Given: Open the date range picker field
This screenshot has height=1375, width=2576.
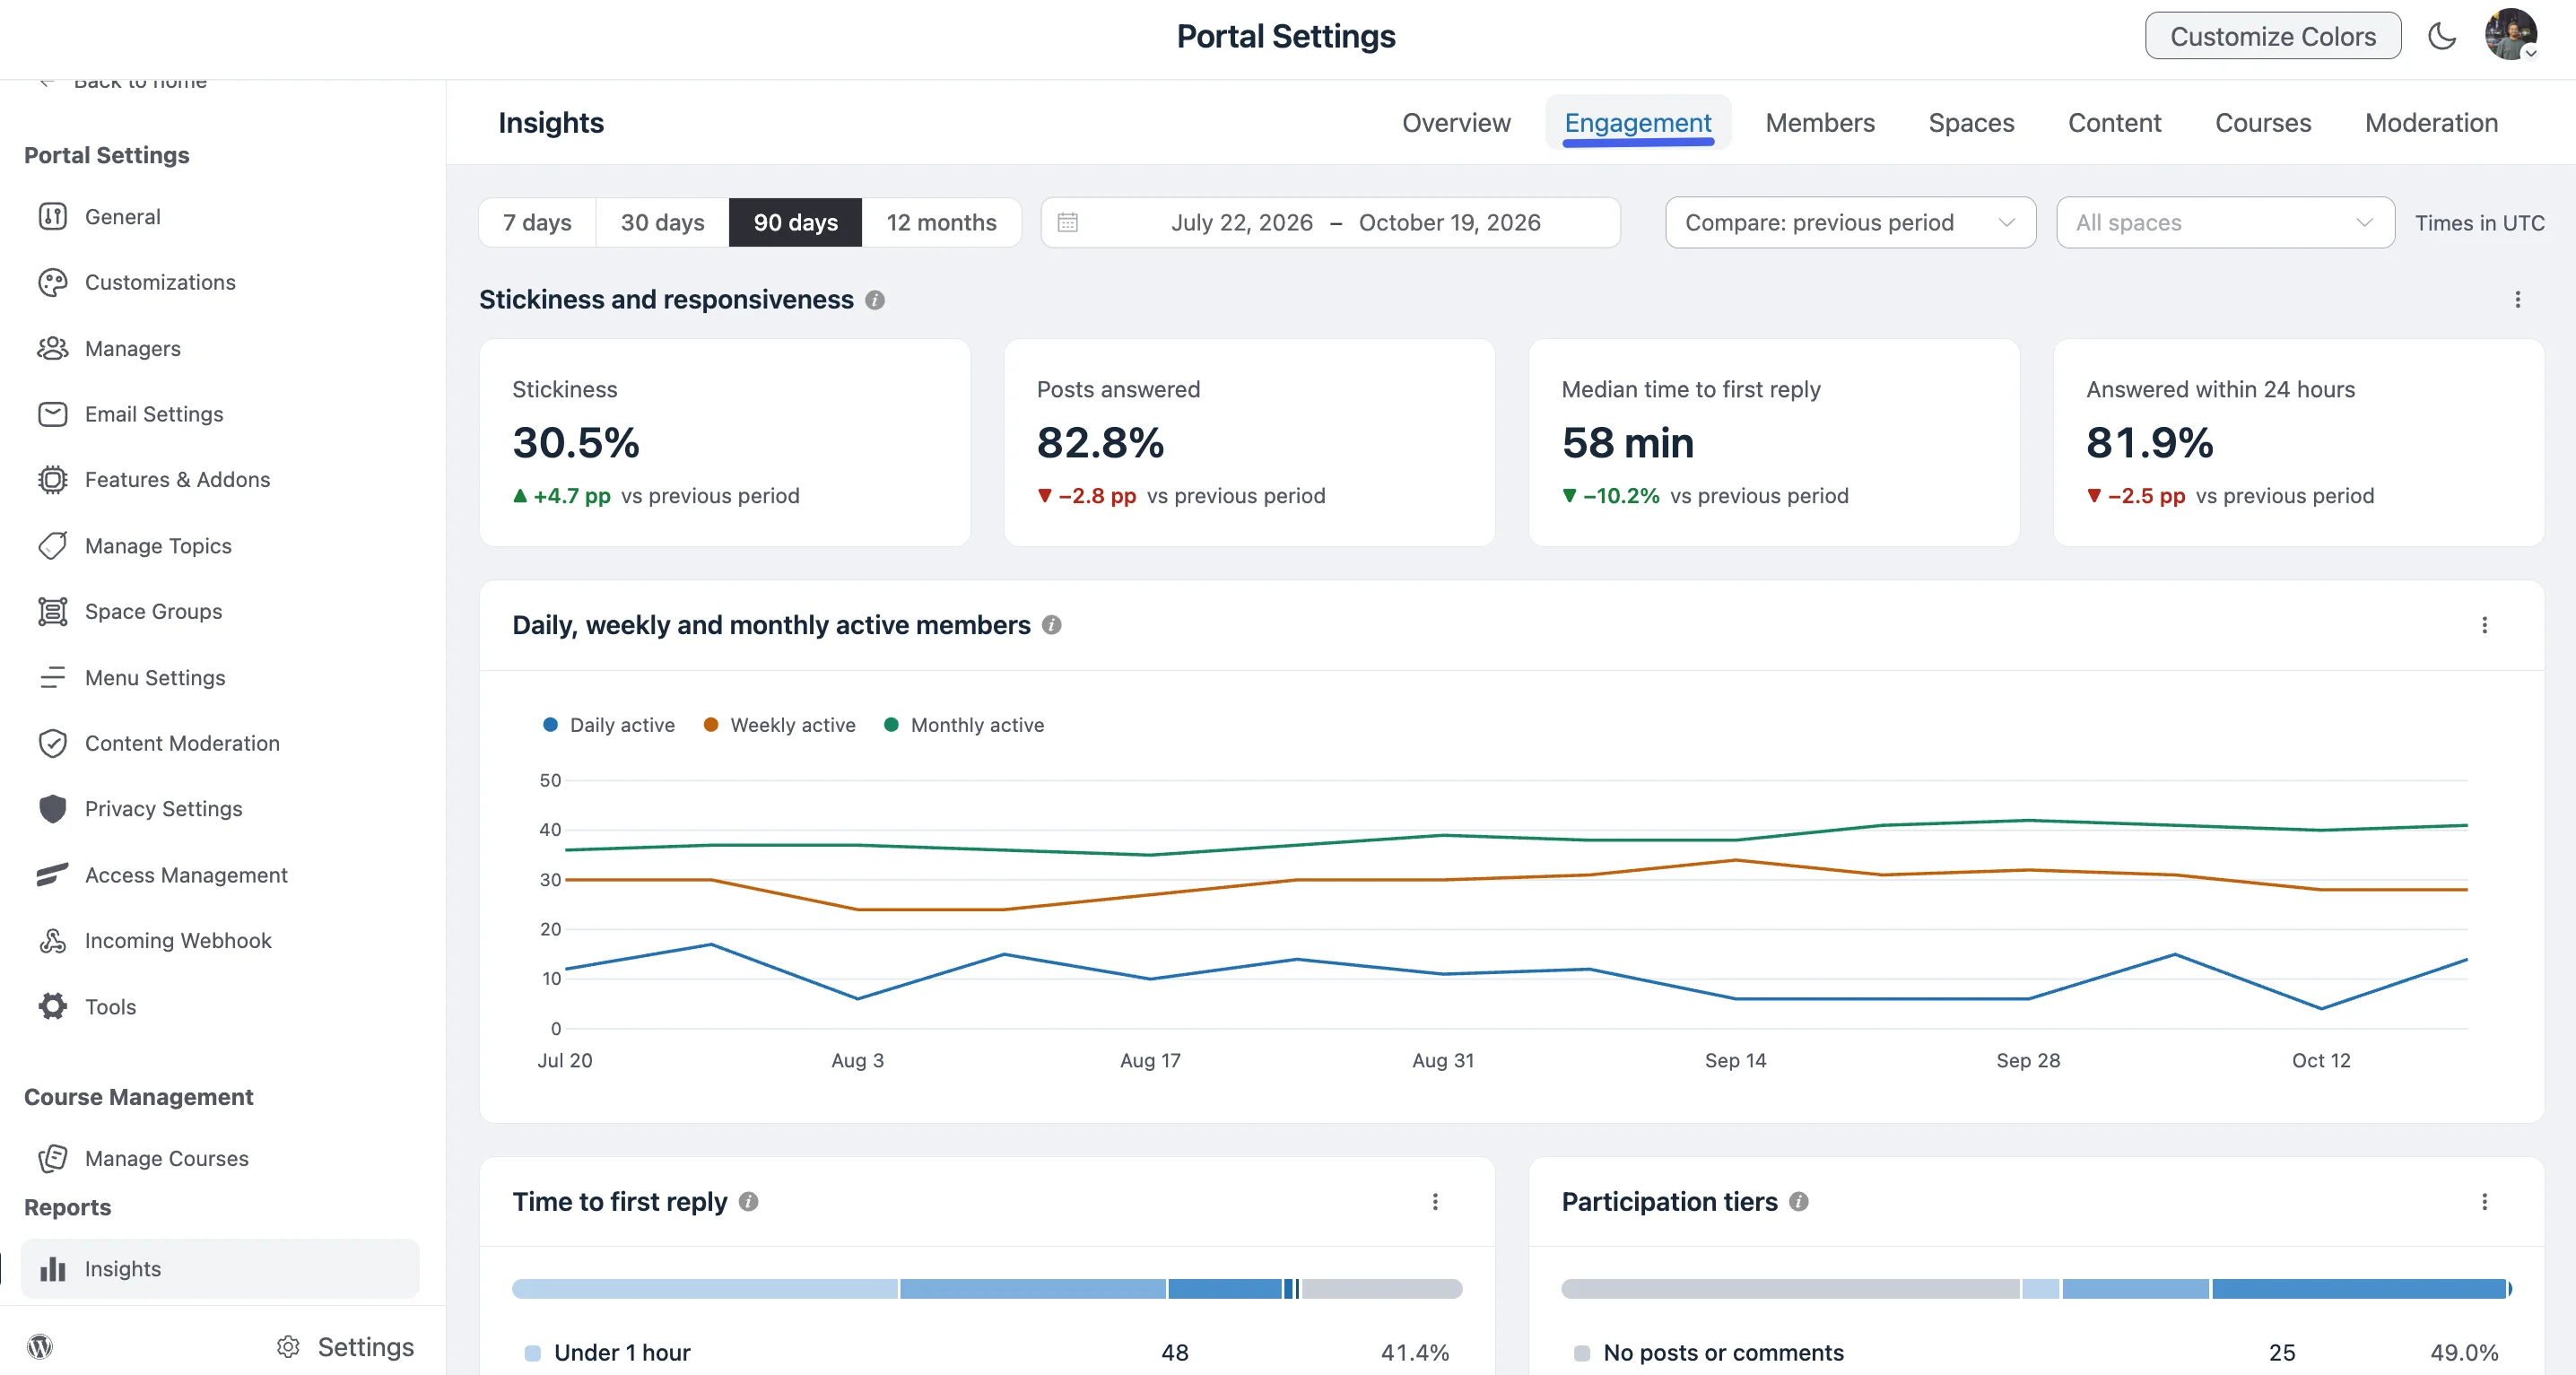Looking at the screenshot, I should (x=1330, y=222).
